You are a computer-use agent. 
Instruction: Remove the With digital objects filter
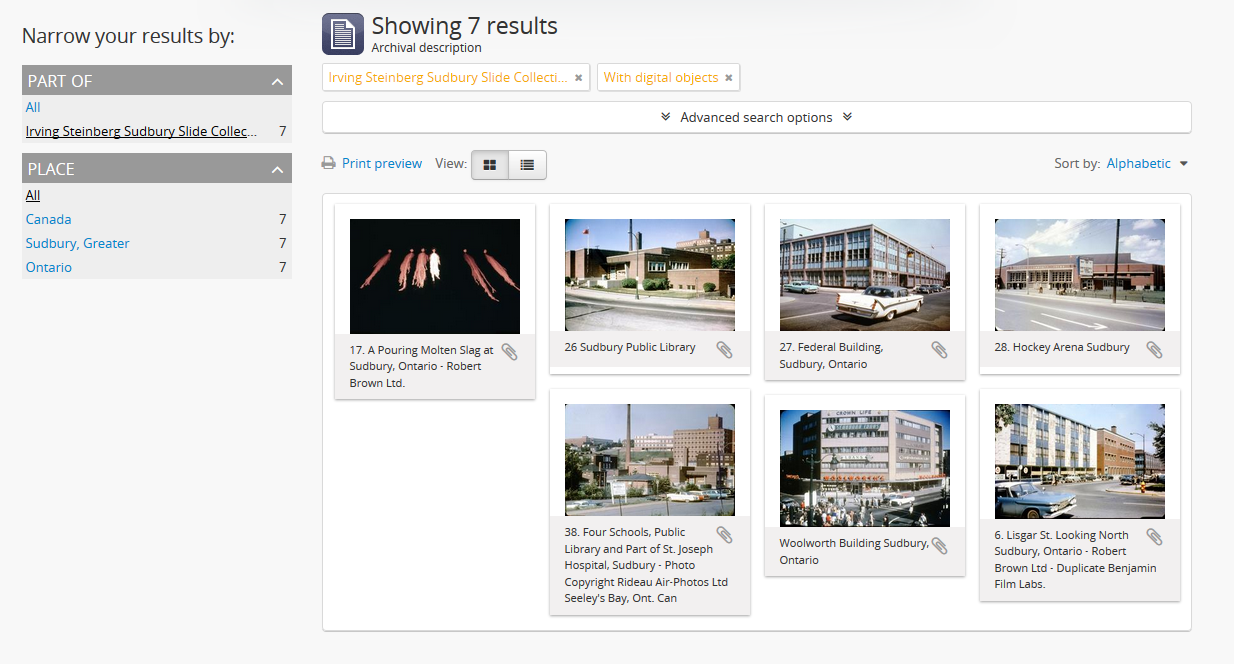click(728, 78)
